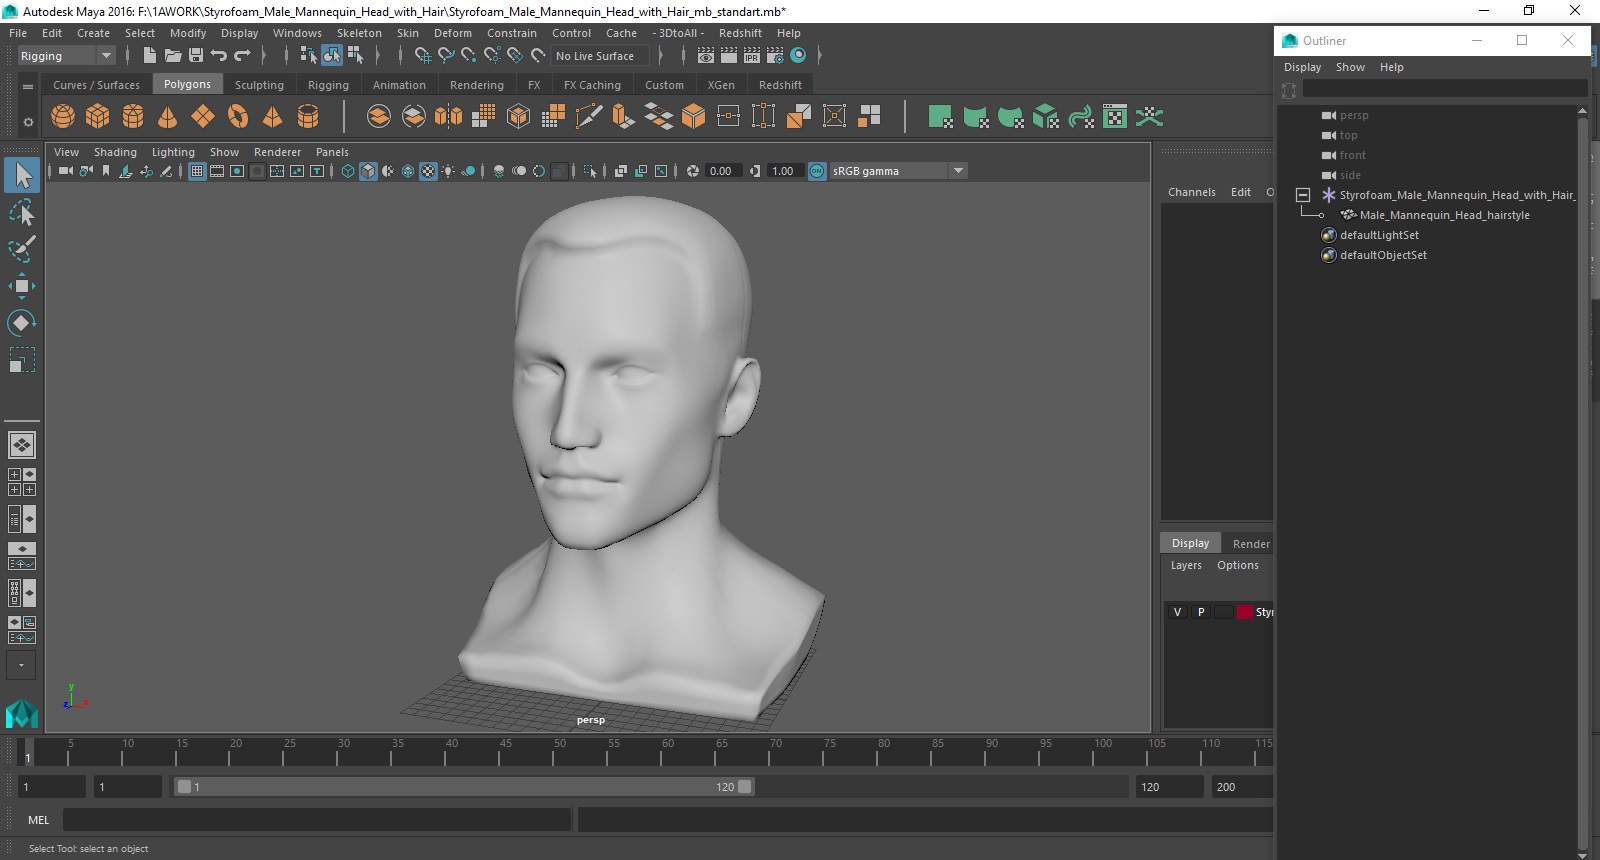Open the Channels menu in Channel Box
The width and height of the screenshot is (1600, 860).
[1192, 192]
